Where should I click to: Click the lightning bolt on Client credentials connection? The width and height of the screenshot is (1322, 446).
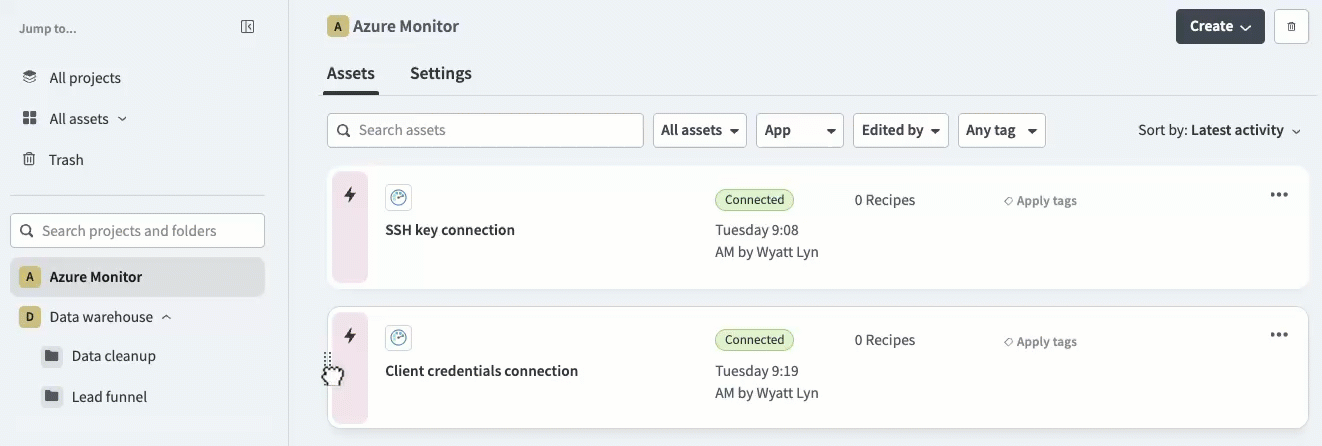(350, 336)
